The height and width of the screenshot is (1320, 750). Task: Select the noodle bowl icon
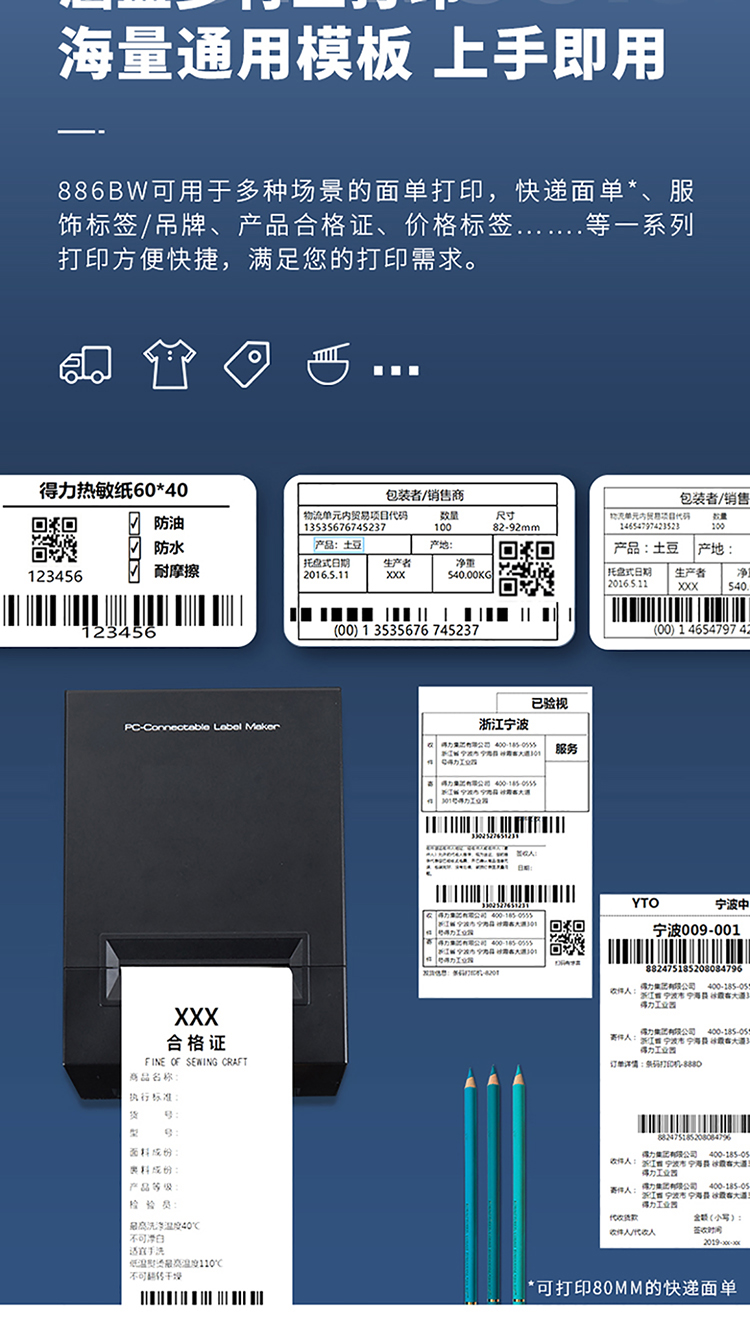(x=328, y=364)
